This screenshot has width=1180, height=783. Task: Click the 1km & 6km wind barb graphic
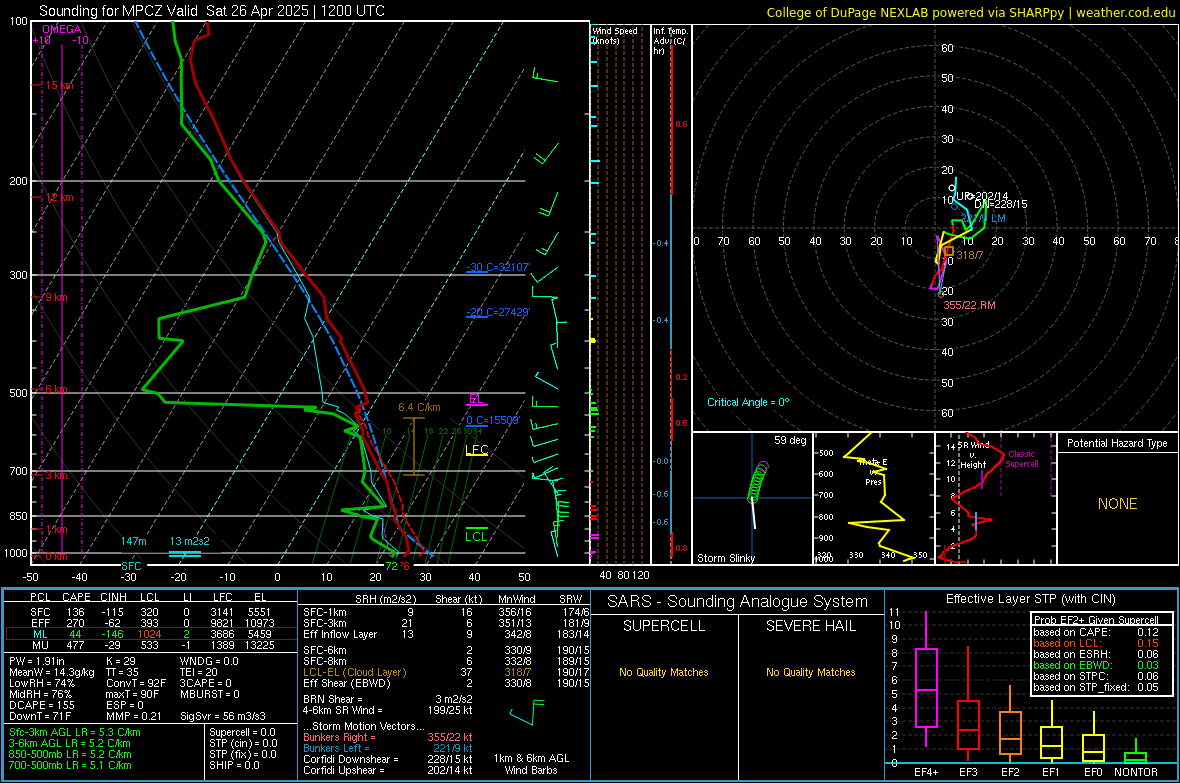(528, 711)
